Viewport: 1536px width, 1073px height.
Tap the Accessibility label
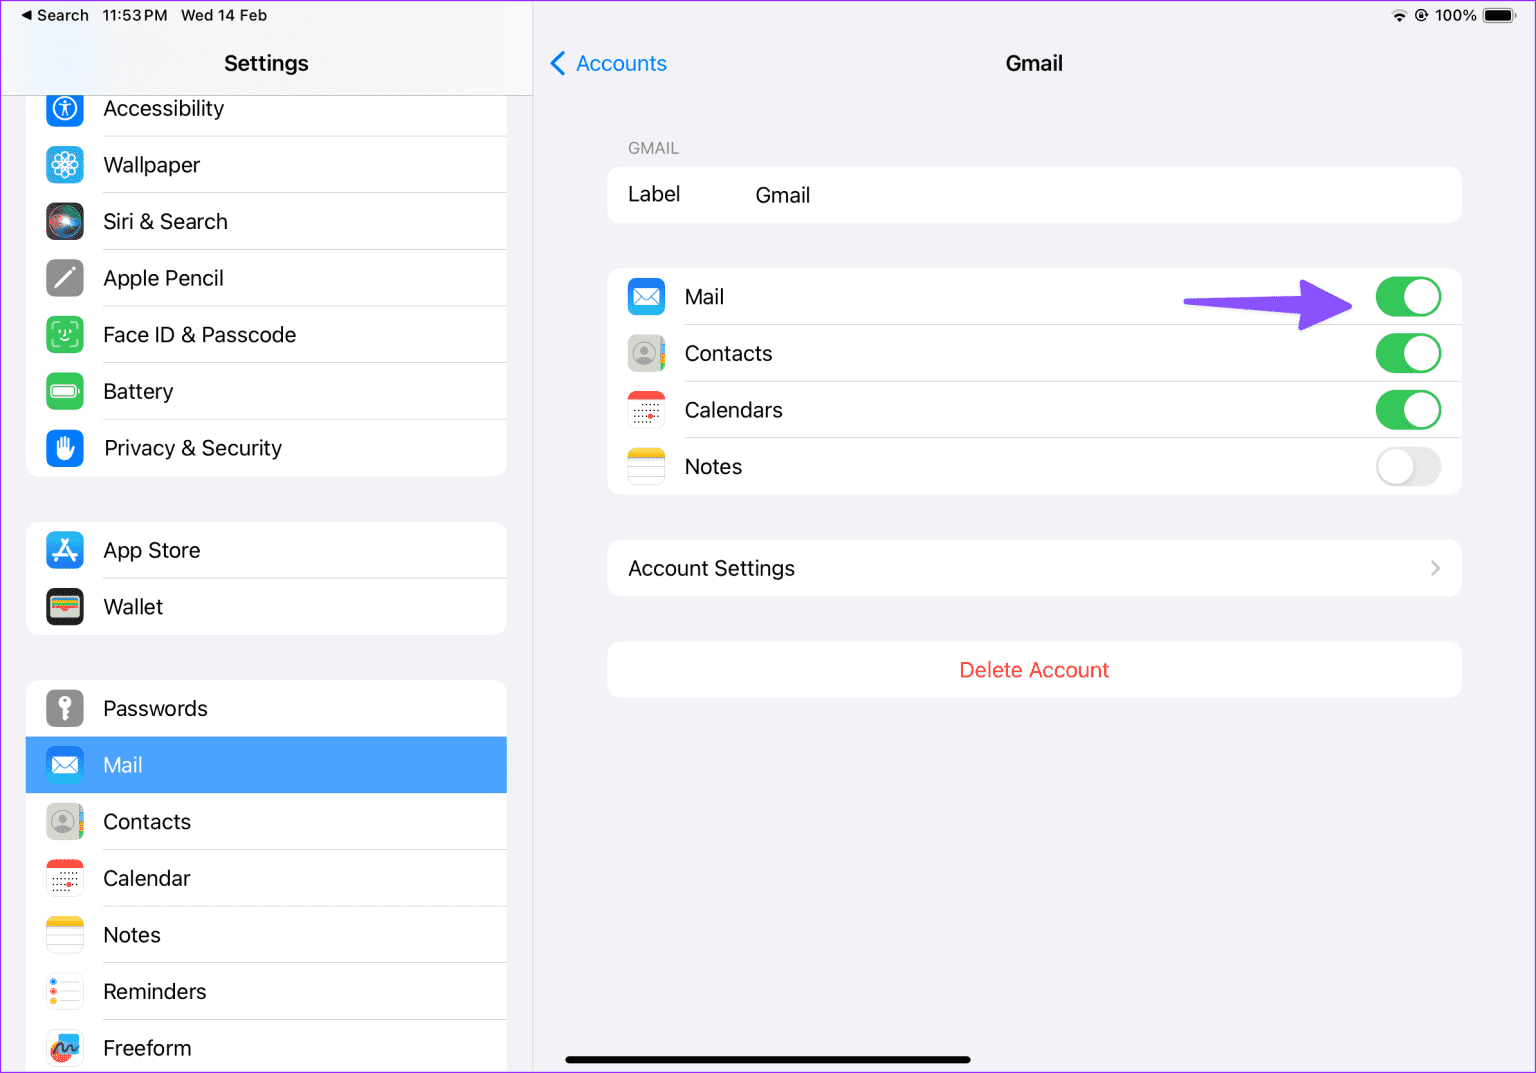[x=164, y=108]
